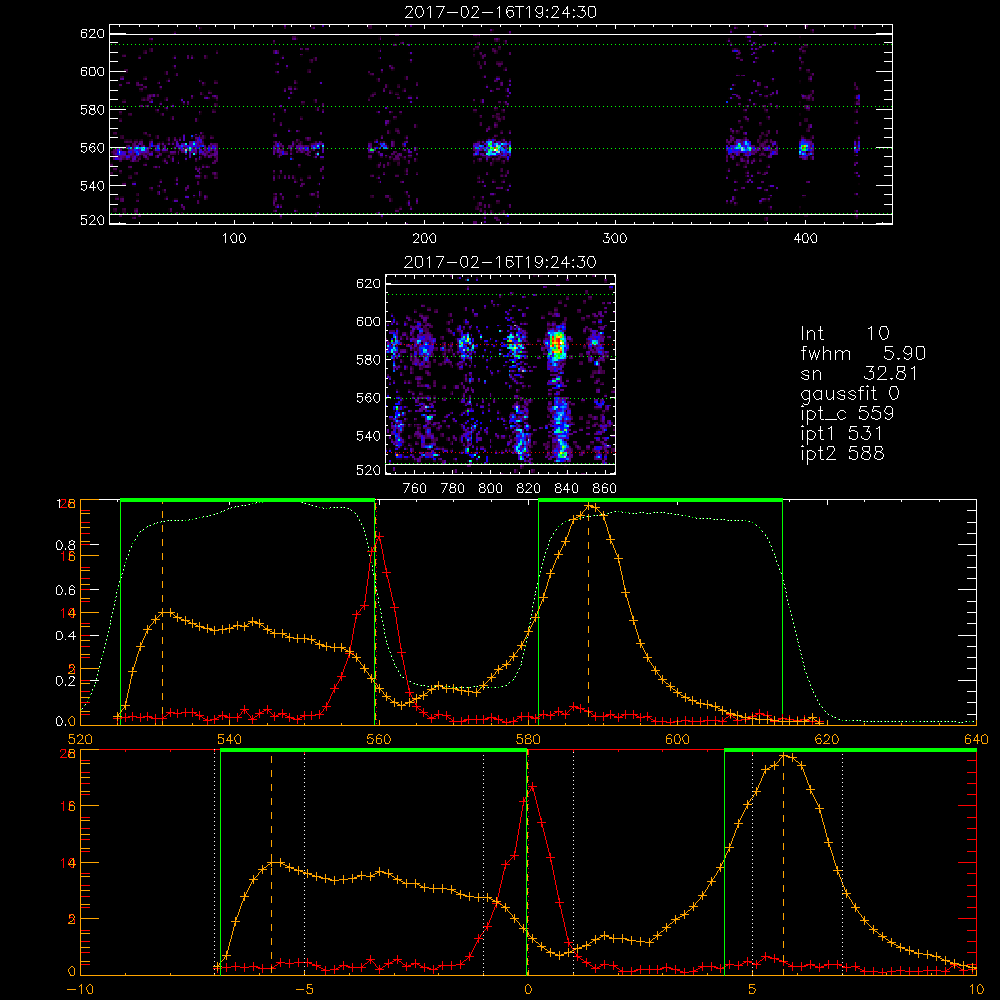
Task: Click y-axis label 580 on middle image
Action: pyautogui.click(x=368, y=360)
